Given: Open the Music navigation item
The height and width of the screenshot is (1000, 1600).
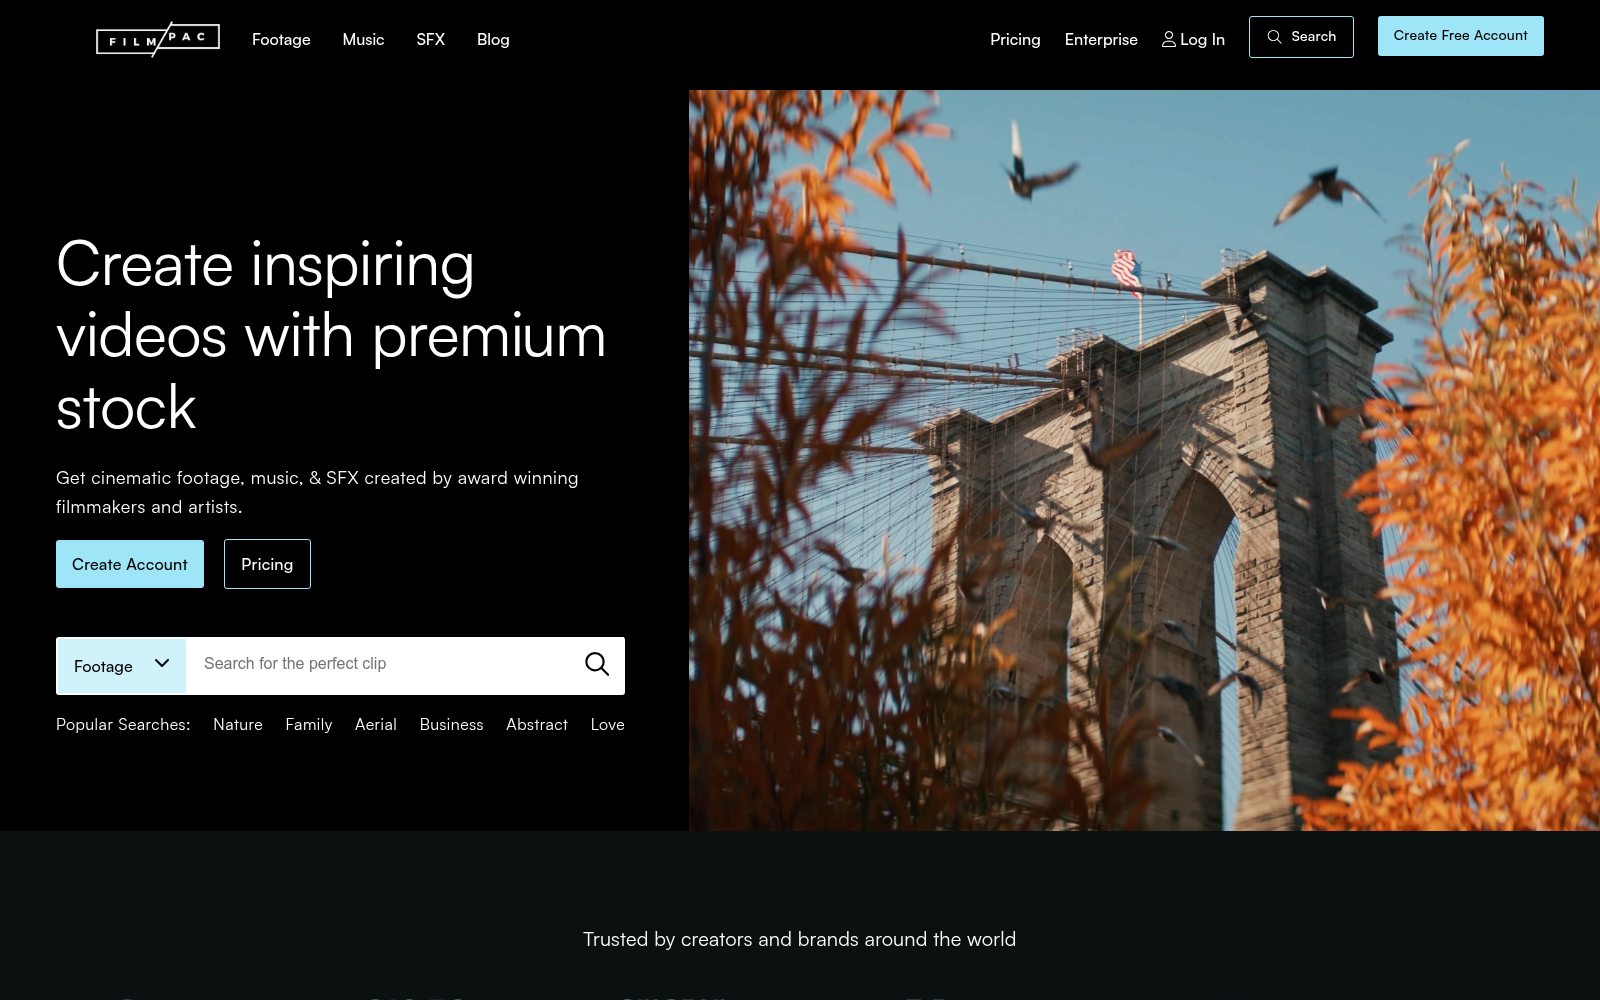Looking at the screenshot, I should (x=363, y=39).
